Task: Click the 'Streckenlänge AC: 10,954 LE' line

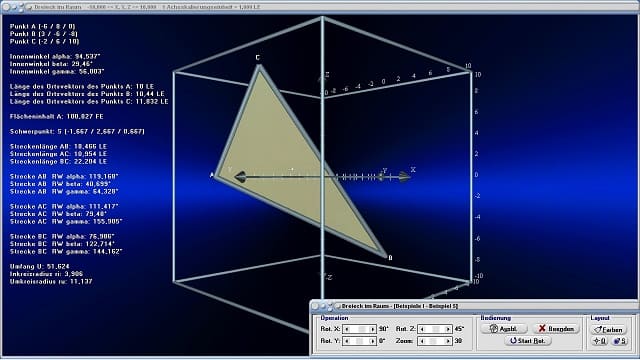Action: pyautogui.click(x=58, y=154)
